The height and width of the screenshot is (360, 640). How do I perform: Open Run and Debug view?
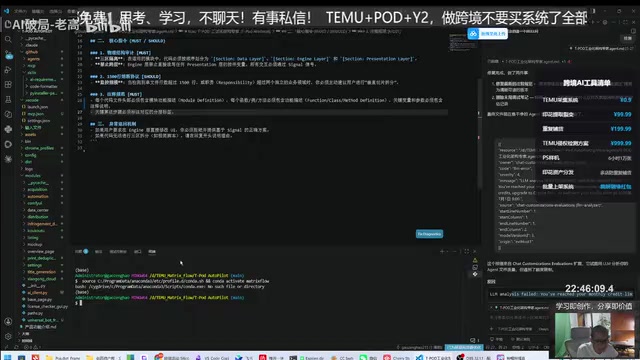point(8,70)
